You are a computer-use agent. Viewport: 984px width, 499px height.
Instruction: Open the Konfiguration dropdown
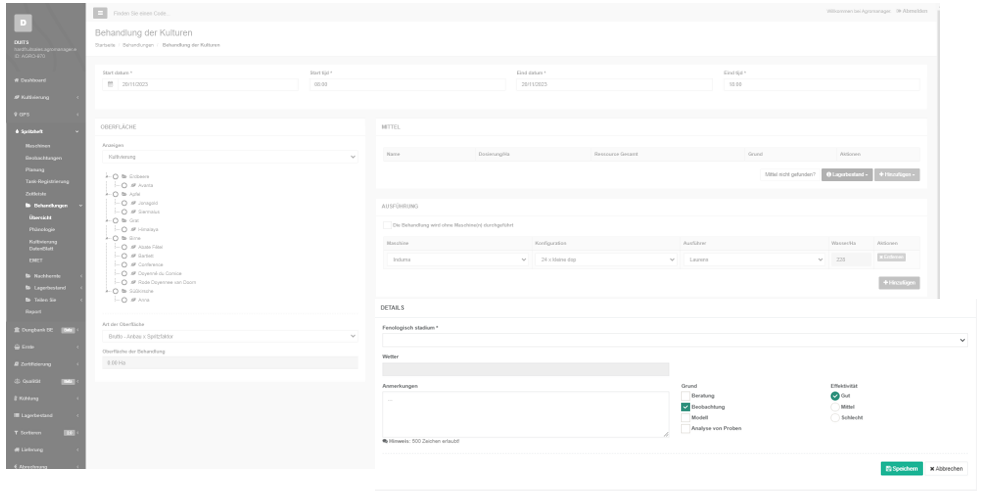pyautogui.click(x=606, y=259)
